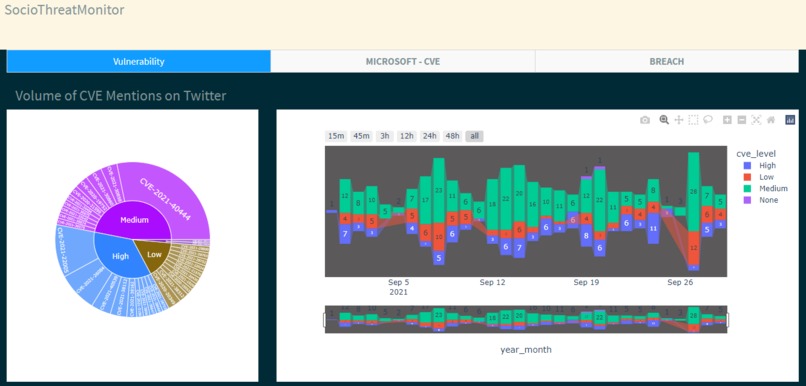The height and width of the screenshot is (386, 806).
Task: Toggle the High series in legend
Action: (760, 166)
